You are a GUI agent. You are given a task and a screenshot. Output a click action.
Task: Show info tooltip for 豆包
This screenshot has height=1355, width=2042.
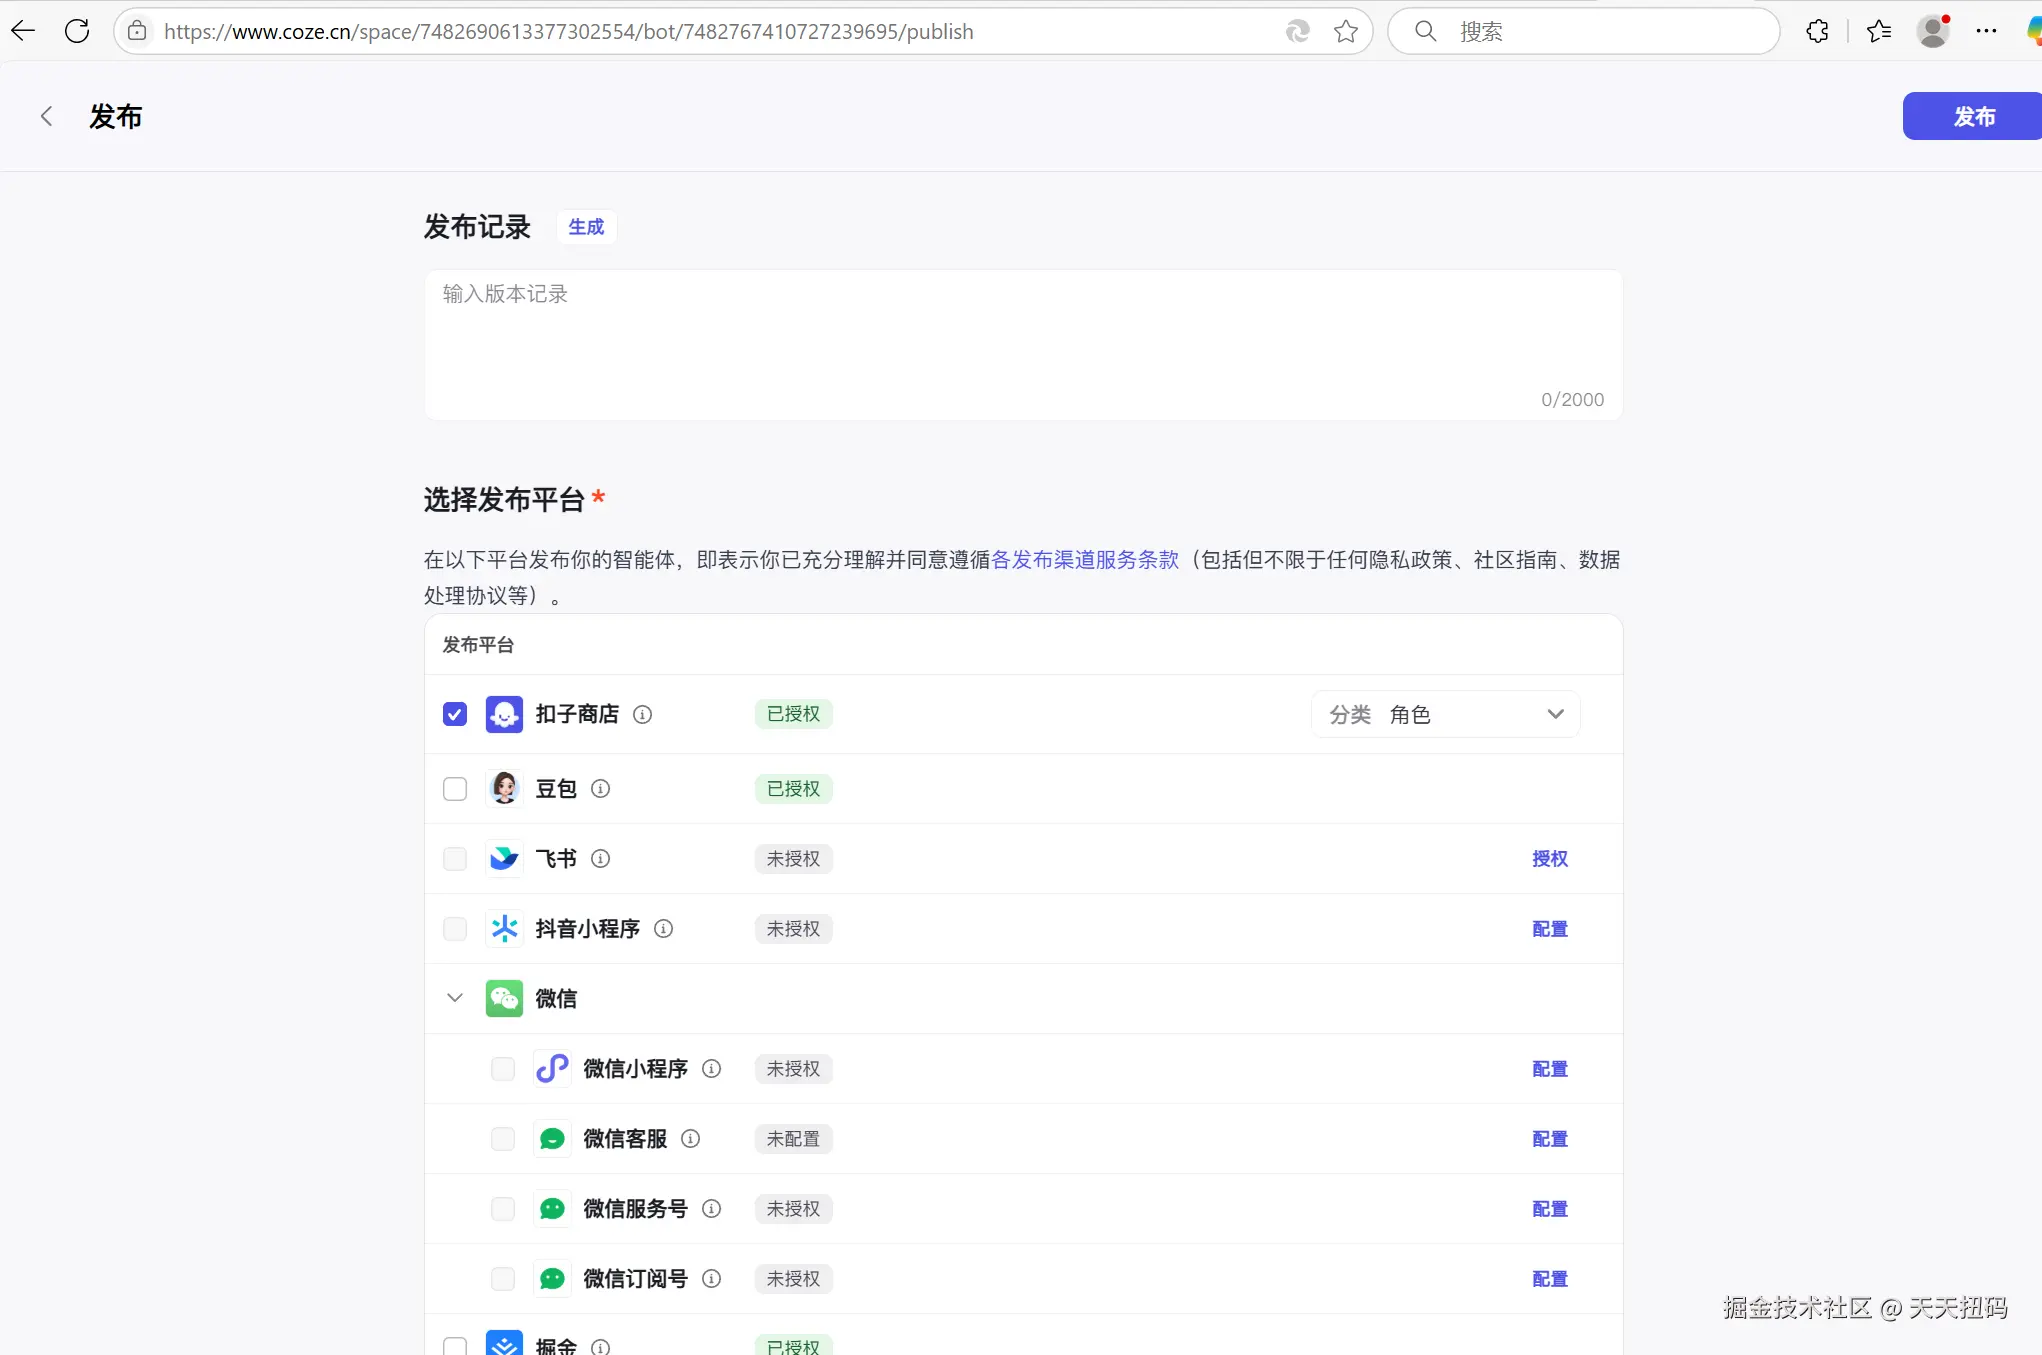tap(600, 789)
